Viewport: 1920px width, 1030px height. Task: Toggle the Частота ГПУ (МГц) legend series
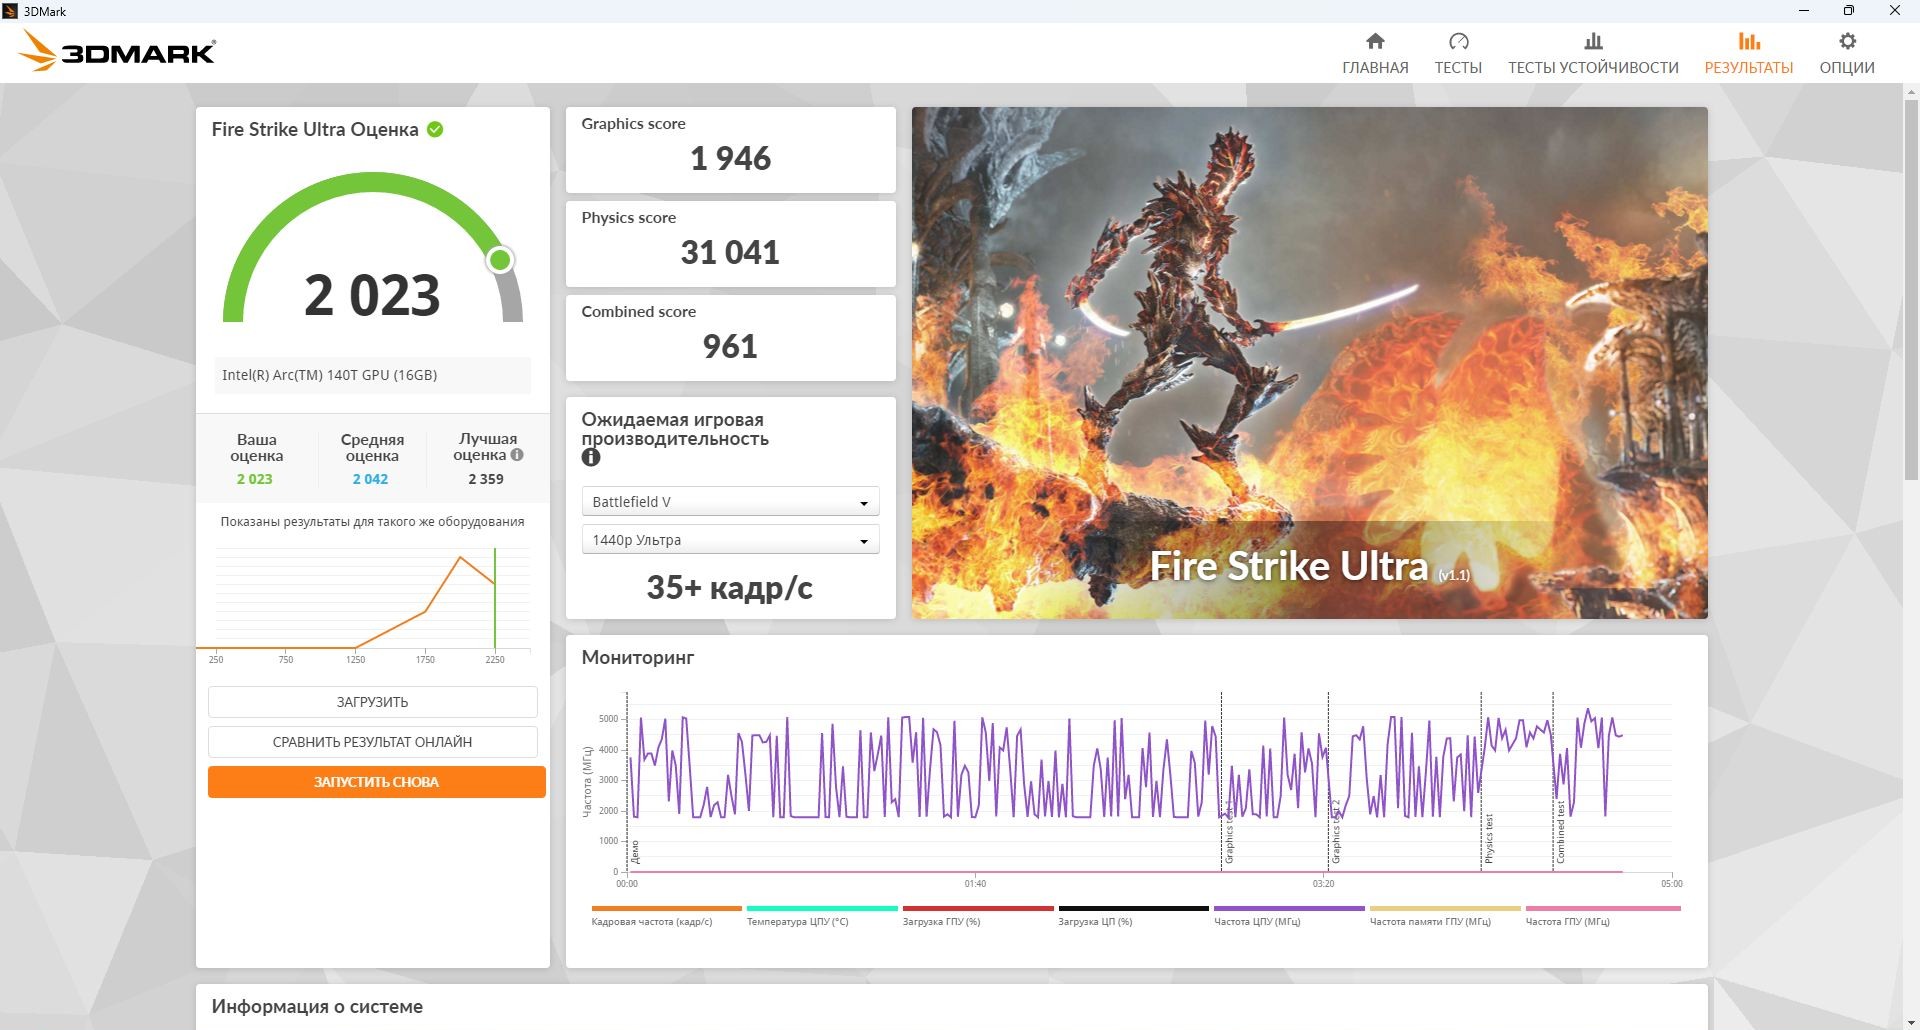1603,916
